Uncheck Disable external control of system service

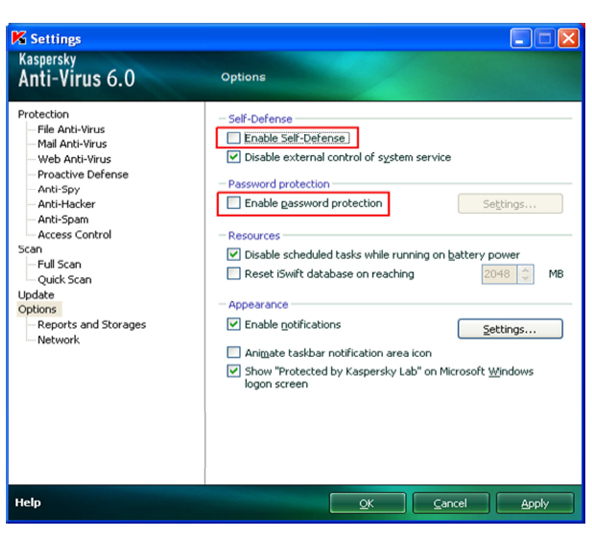(234, 157)
